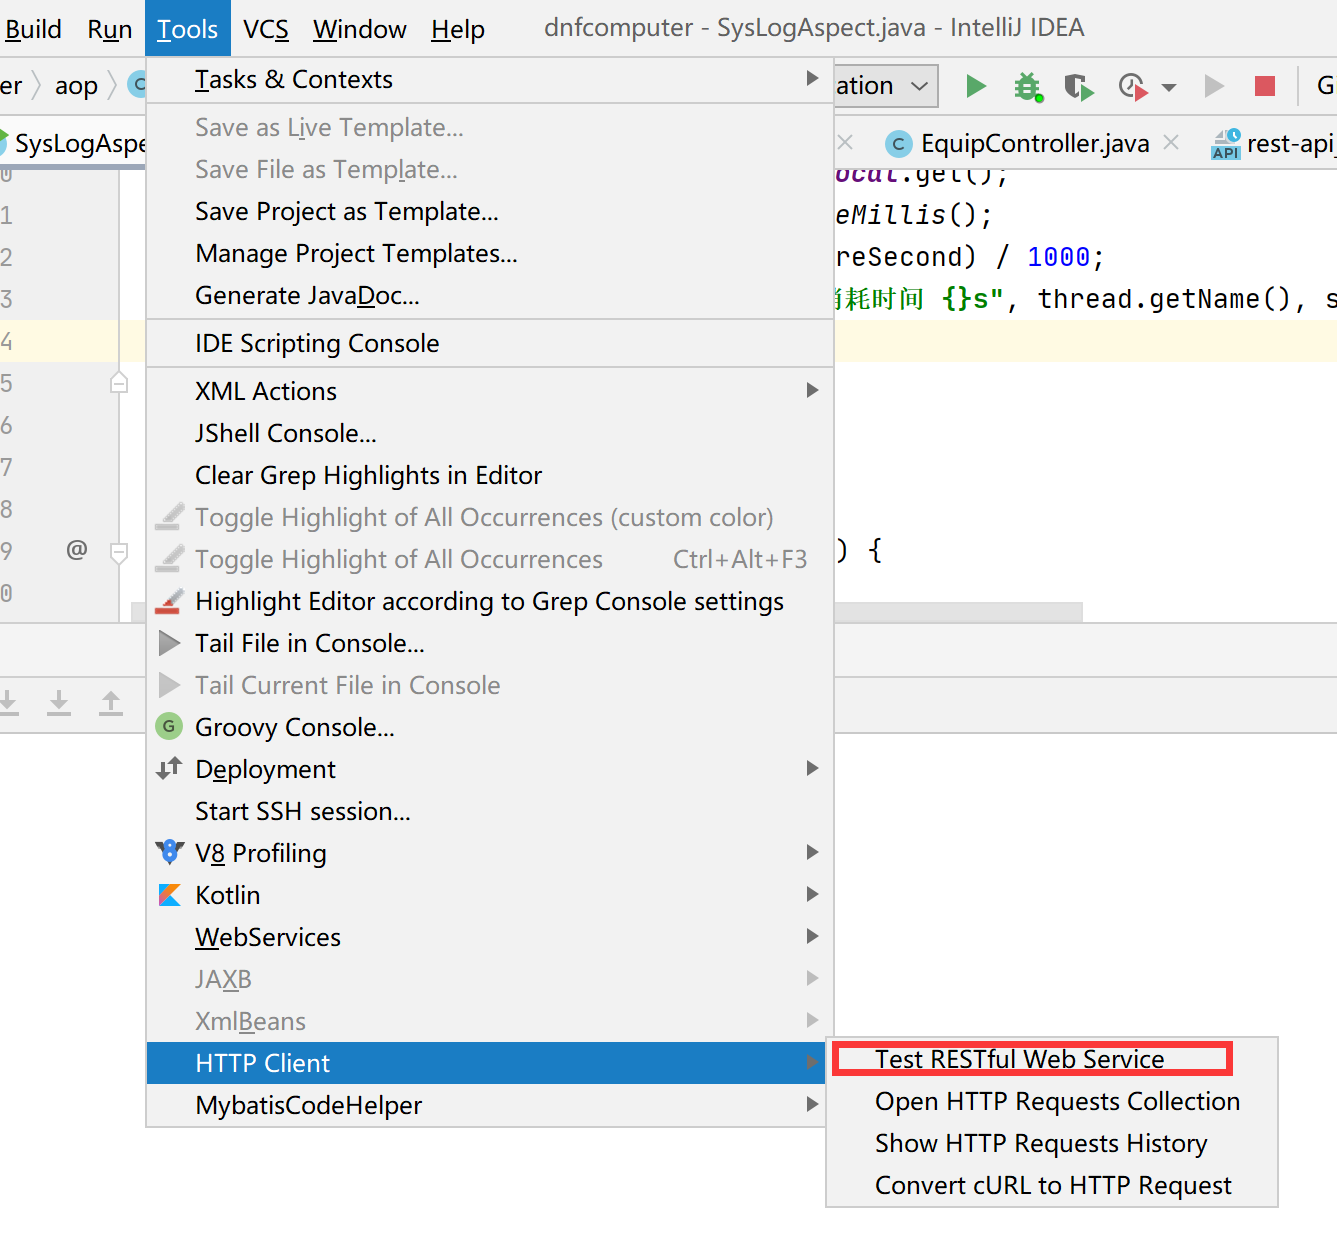Open the Help menu

(458, 29)
